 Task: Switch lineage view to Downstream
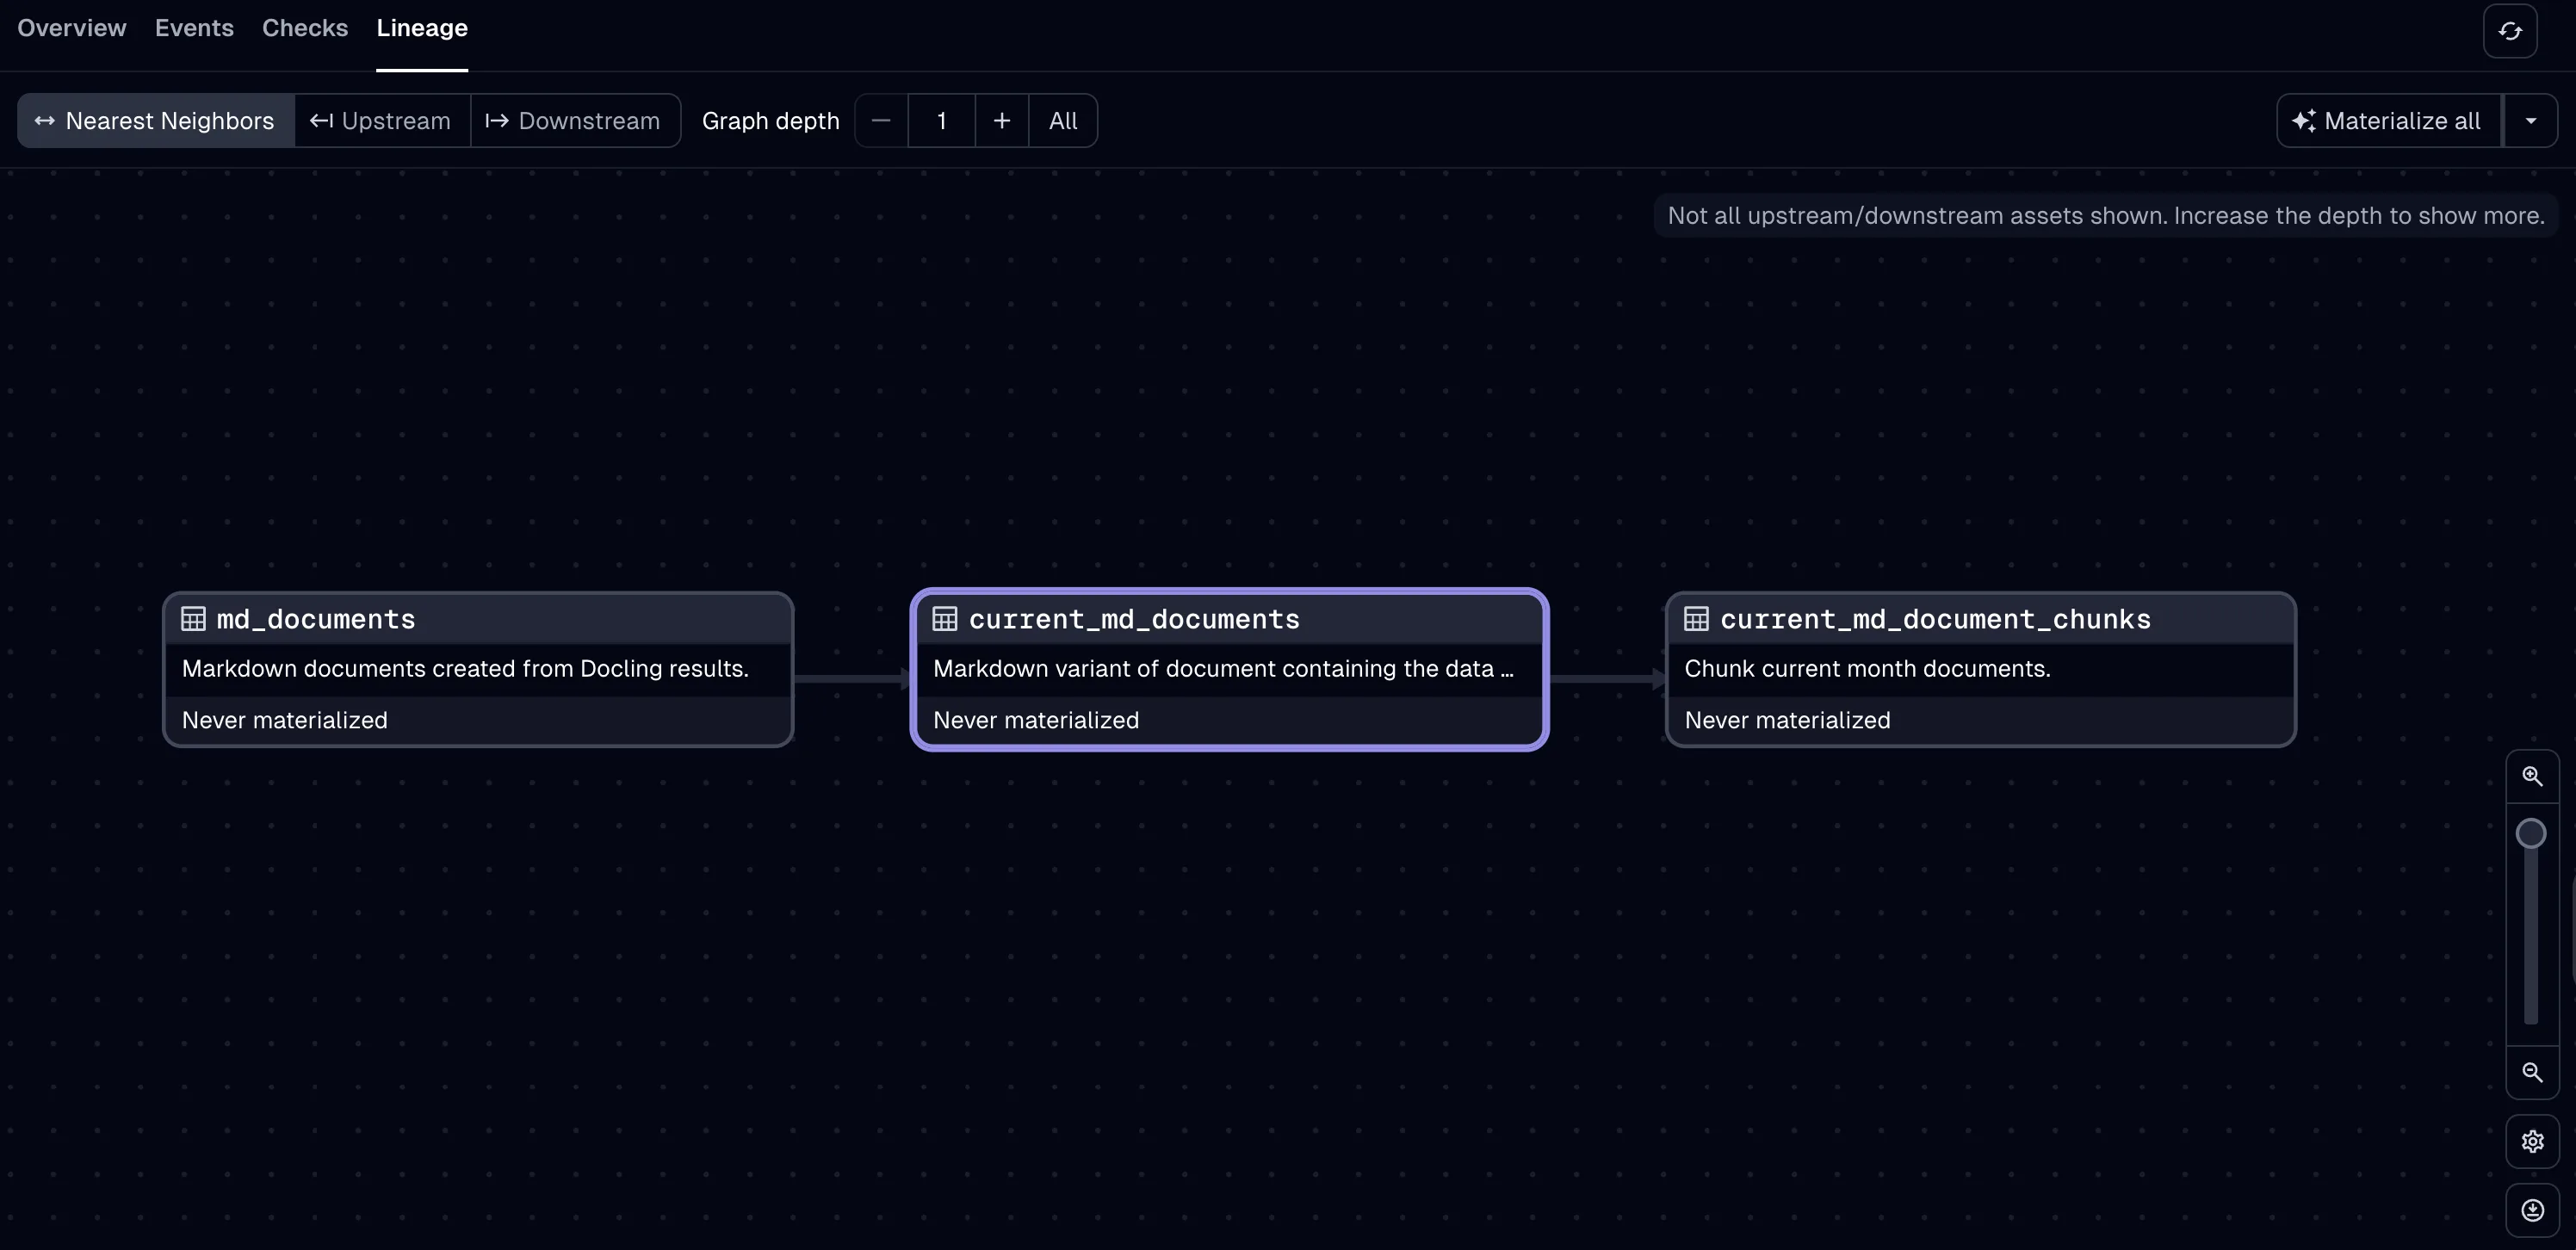pyautogui.click(x=574, y=121)
